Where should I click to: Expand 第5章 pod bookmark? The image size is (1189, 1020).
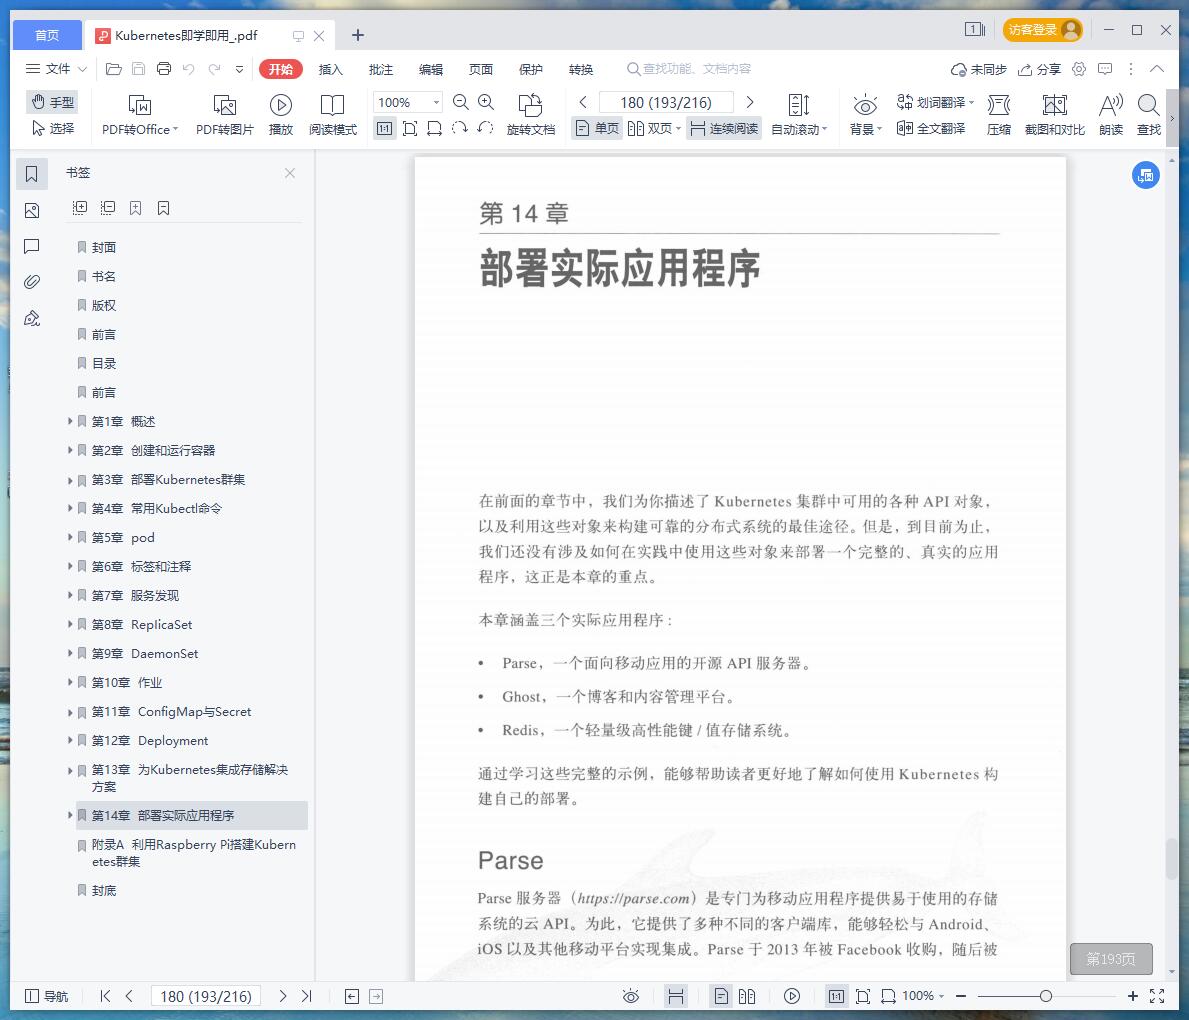click(x=71, y=537)
